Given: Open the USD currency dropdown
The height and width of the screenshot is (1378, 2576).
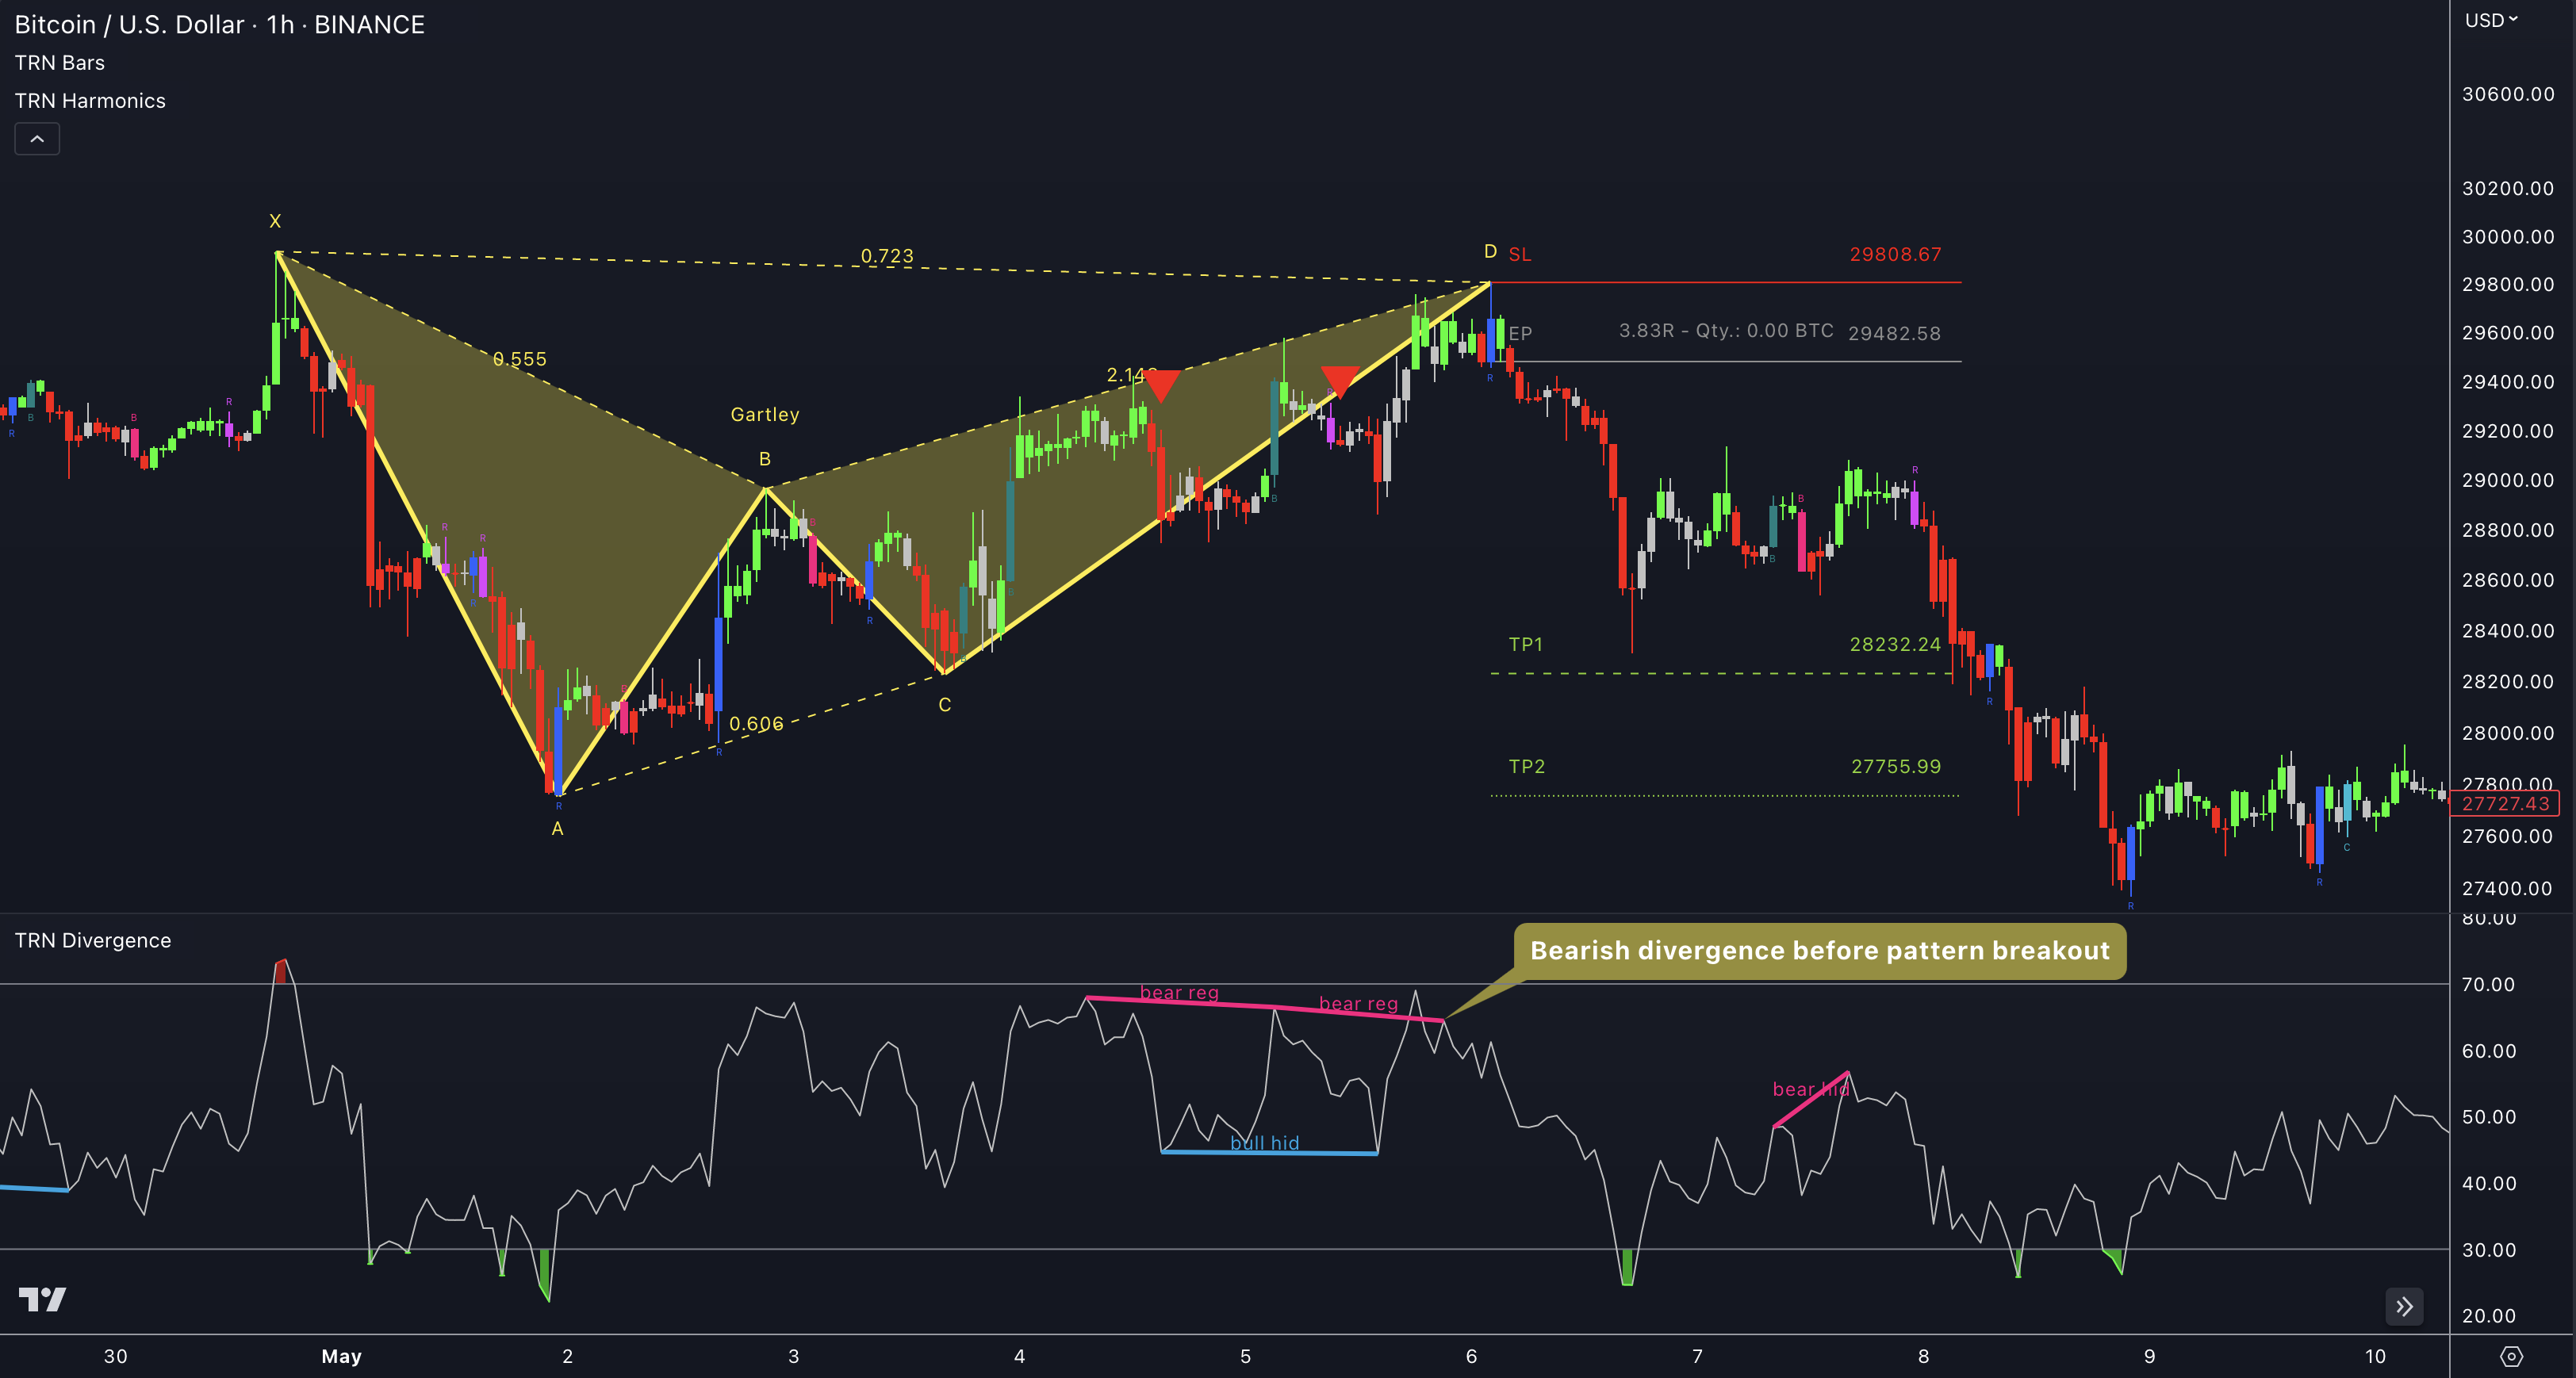Looking at the screenshot, I should (2491, 20).
